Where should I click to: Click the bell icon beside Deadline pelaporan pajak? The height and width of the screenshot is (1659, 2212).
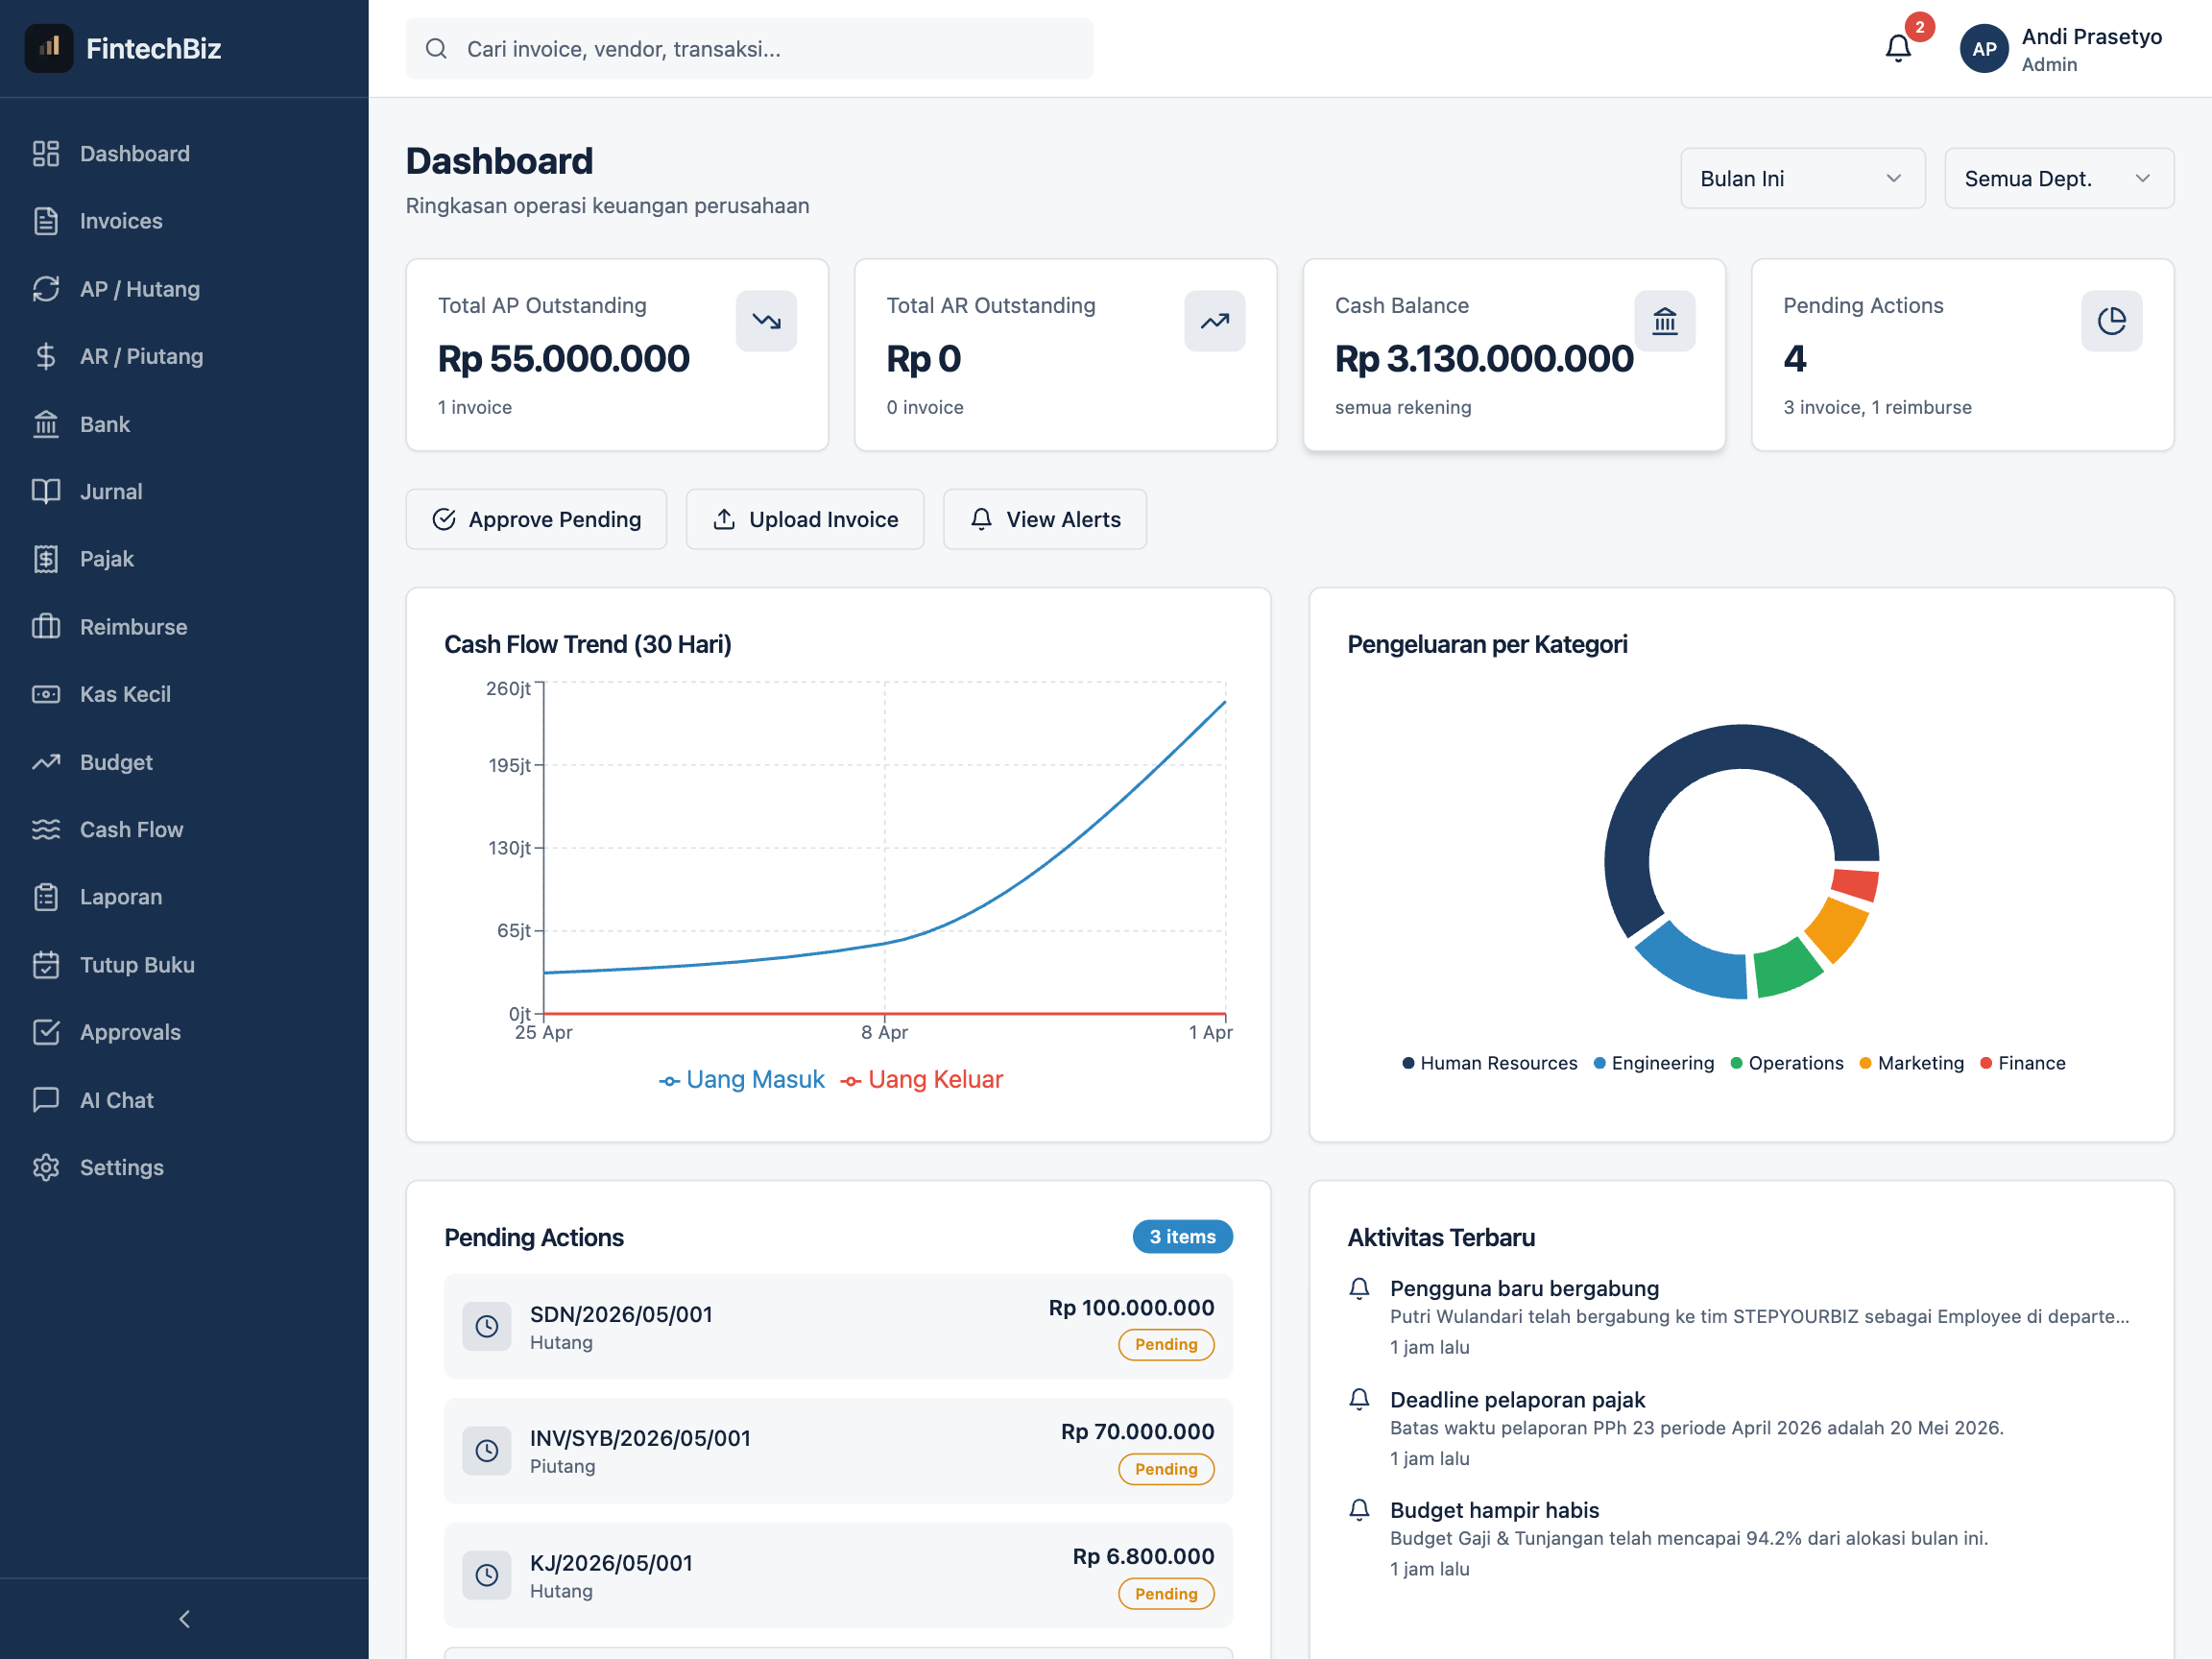point(1359,1400)
